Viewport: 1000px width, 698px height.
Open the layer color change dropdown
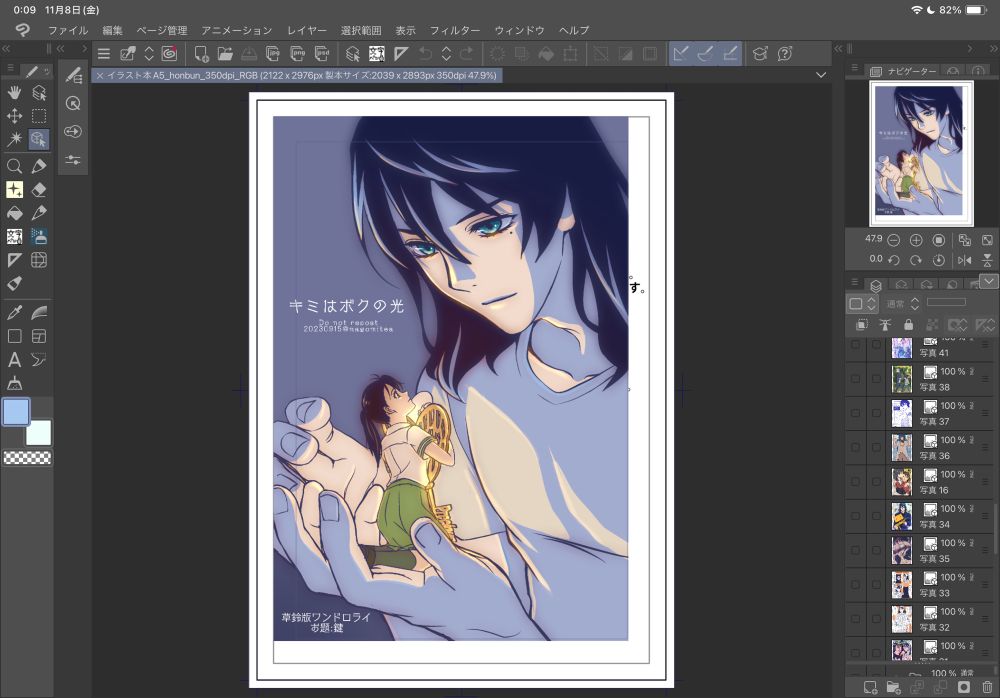click(x=862, y=304)
